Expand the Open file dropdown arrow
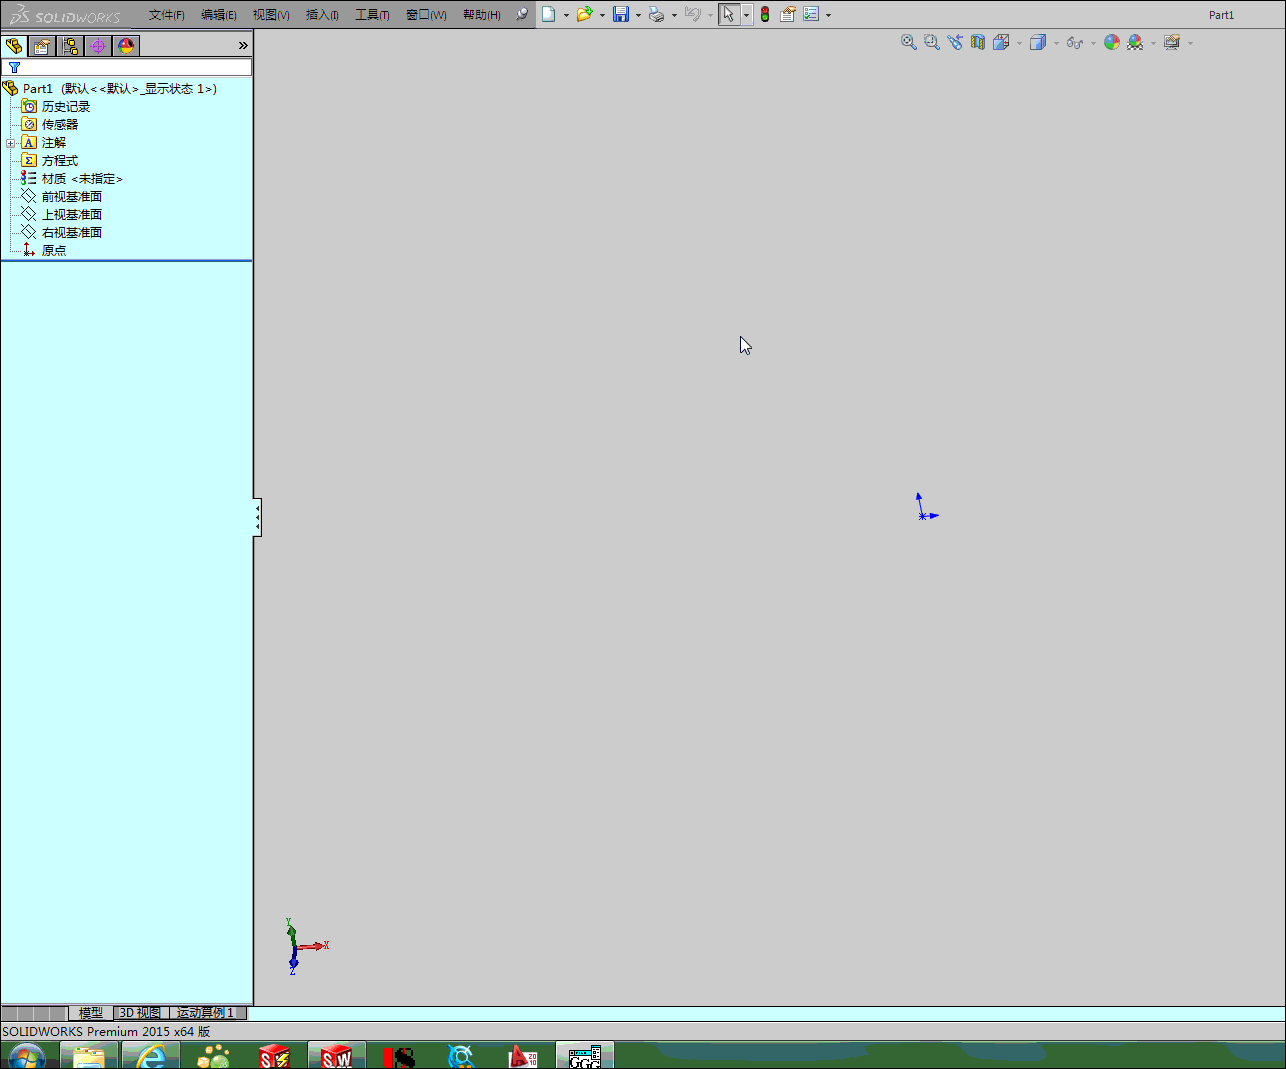Image resolution: width=1286 pixels, height=1069 pixels. (602, 15)
